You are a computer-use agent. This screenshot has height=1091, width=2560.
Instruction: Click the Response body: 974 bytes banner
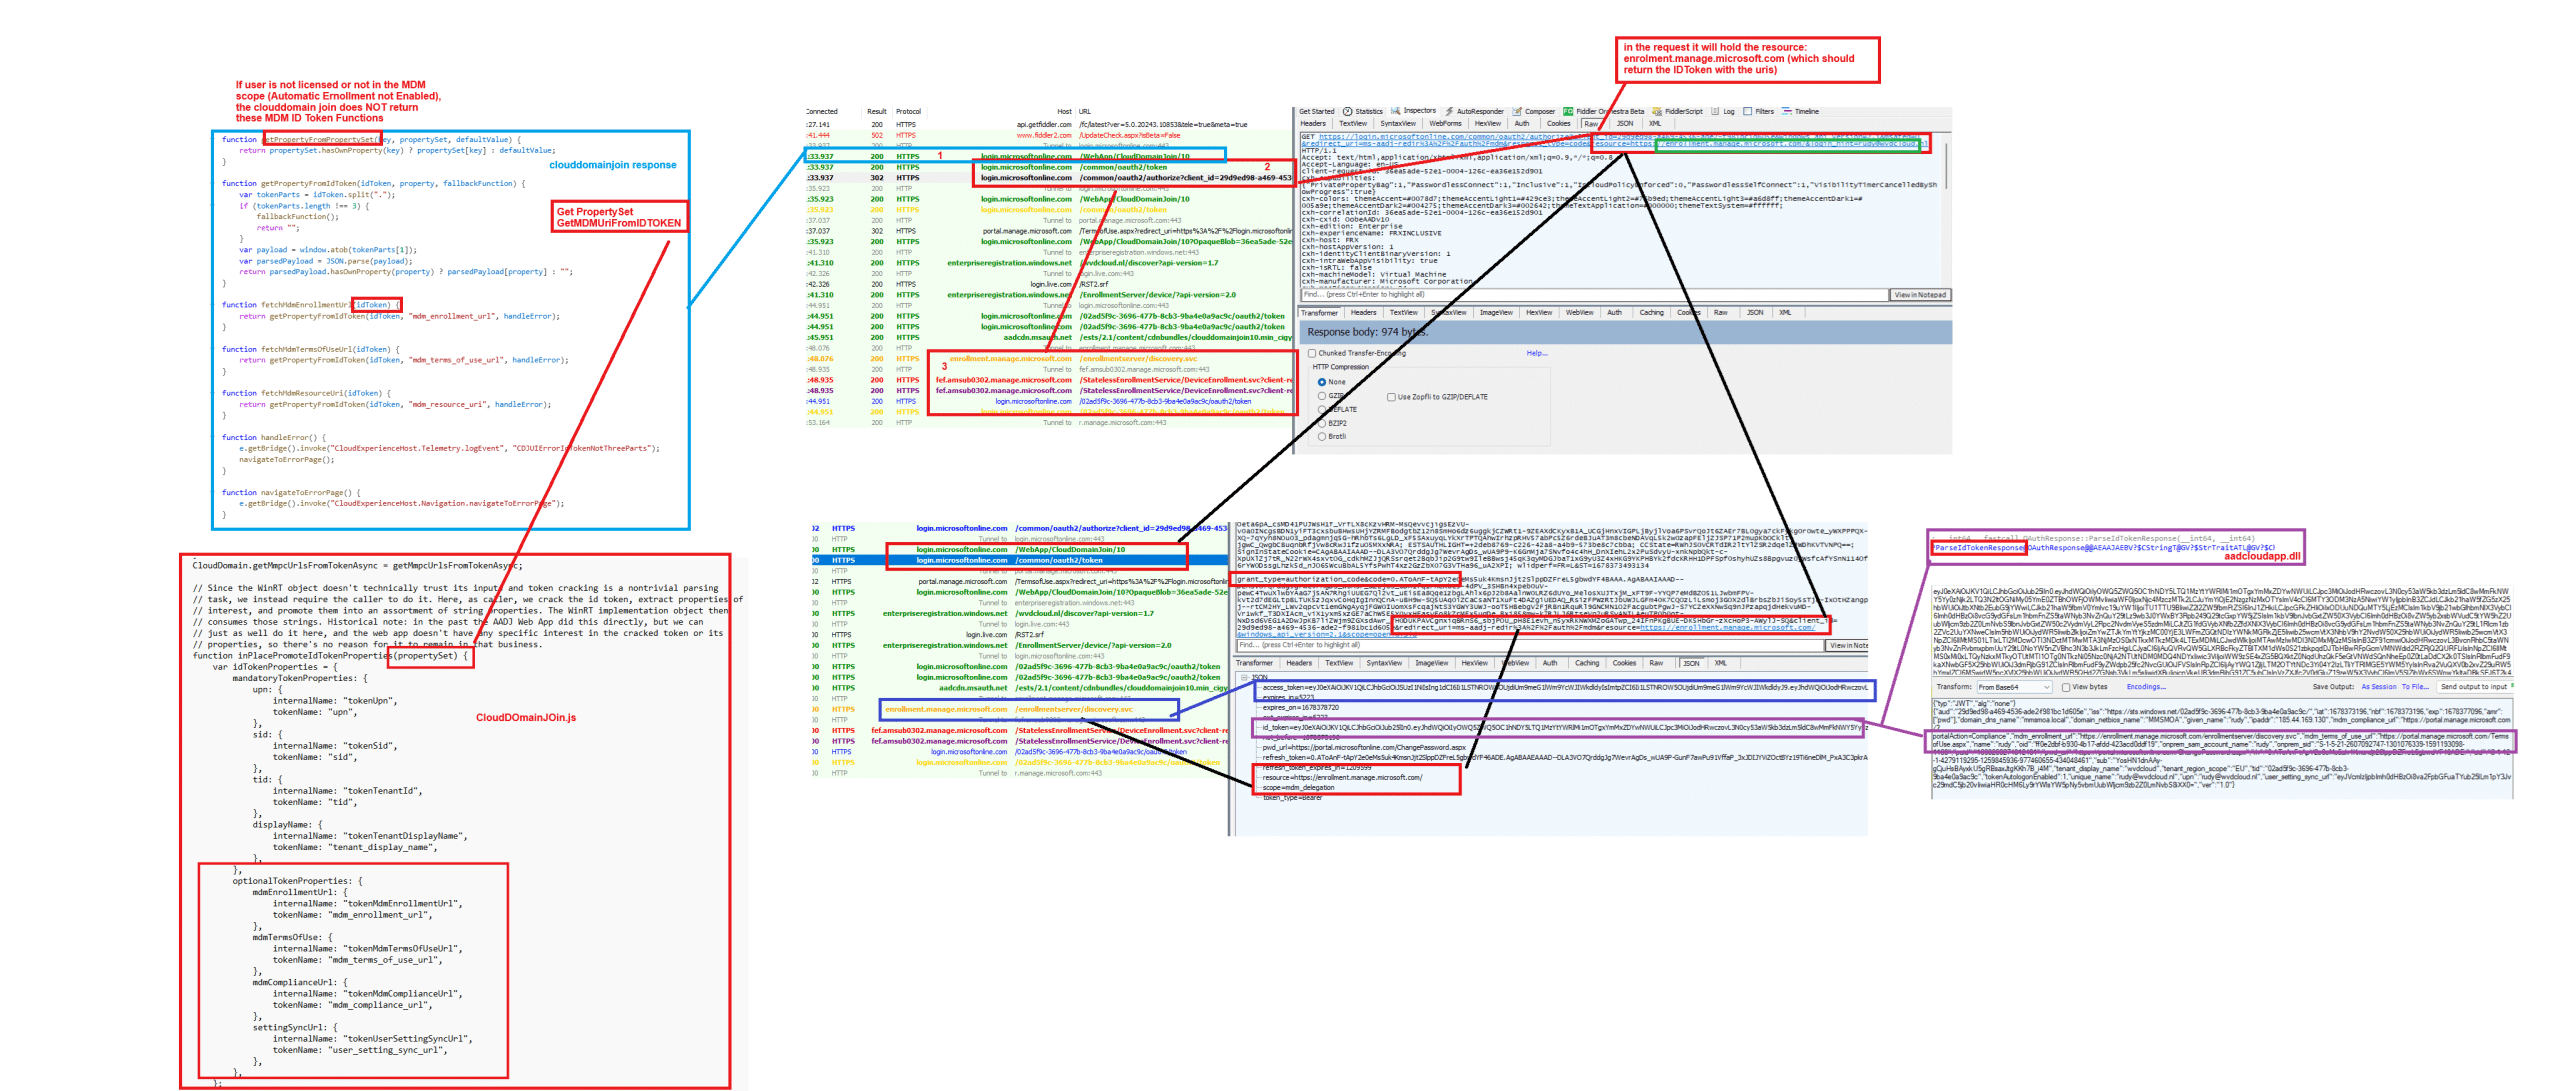pos(1624,332)
